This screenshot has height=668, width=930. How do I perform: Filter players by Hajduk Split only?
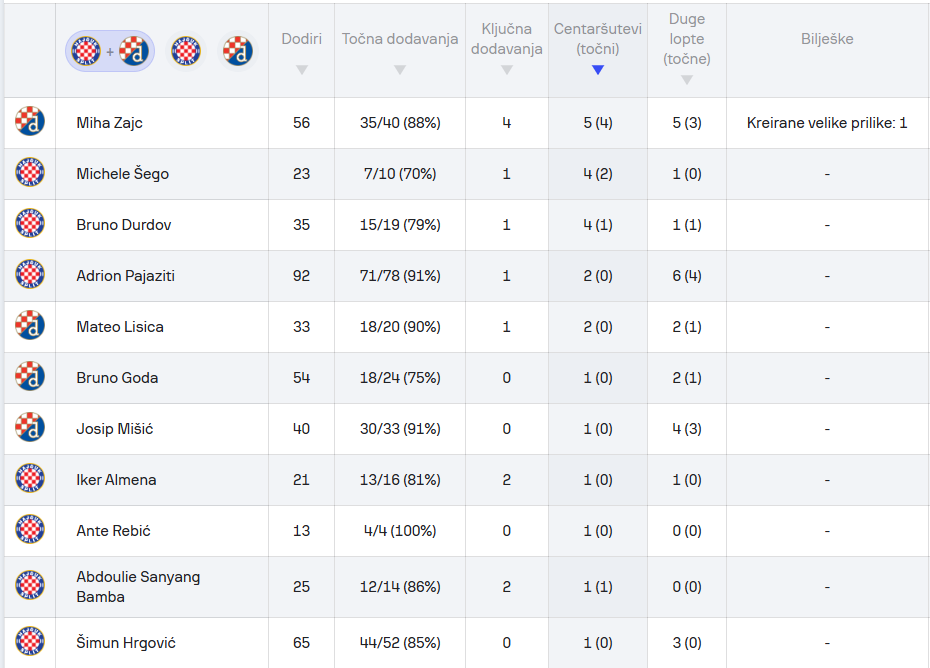coord(186,50)
